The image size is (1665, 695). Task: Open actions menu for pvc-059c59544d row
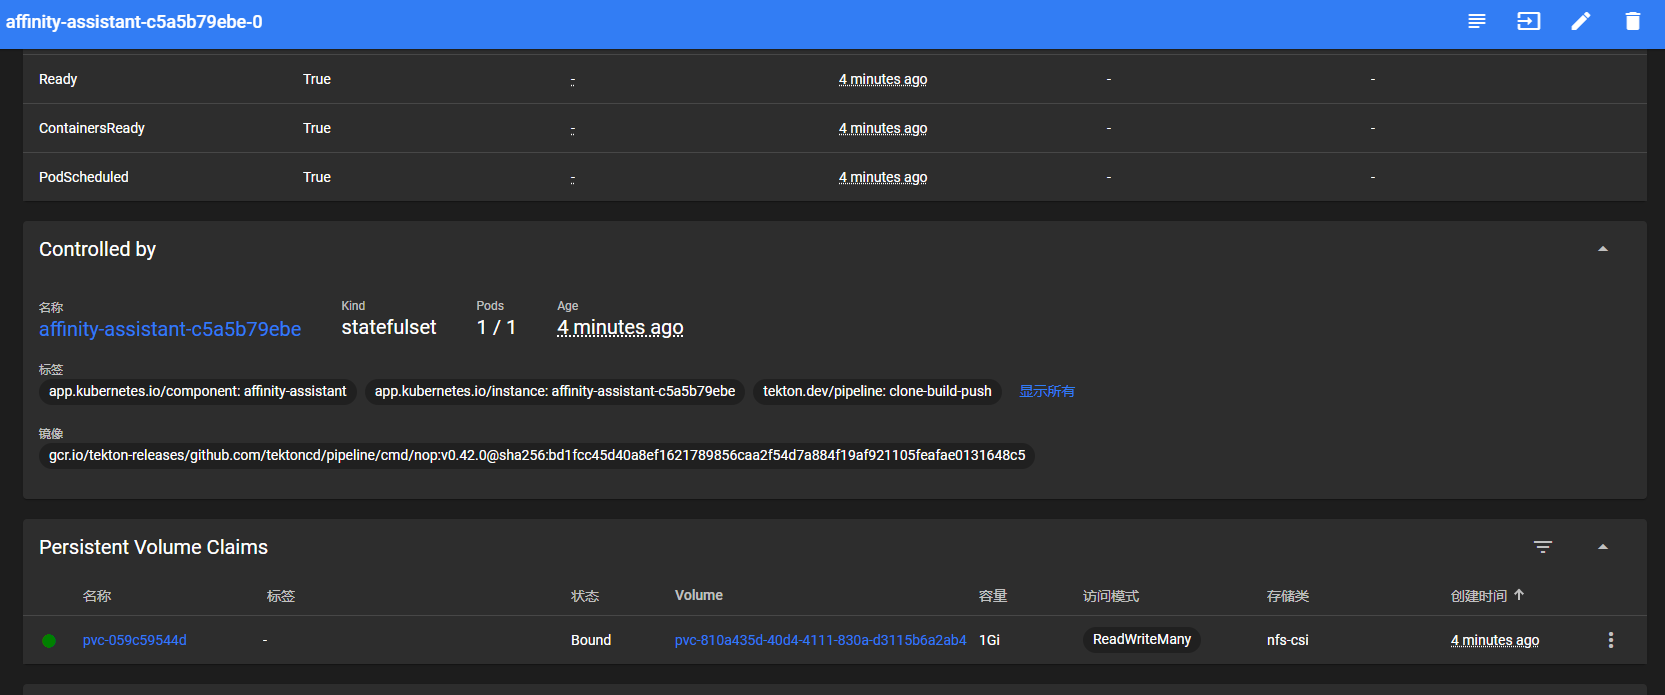coord(1611,640)
